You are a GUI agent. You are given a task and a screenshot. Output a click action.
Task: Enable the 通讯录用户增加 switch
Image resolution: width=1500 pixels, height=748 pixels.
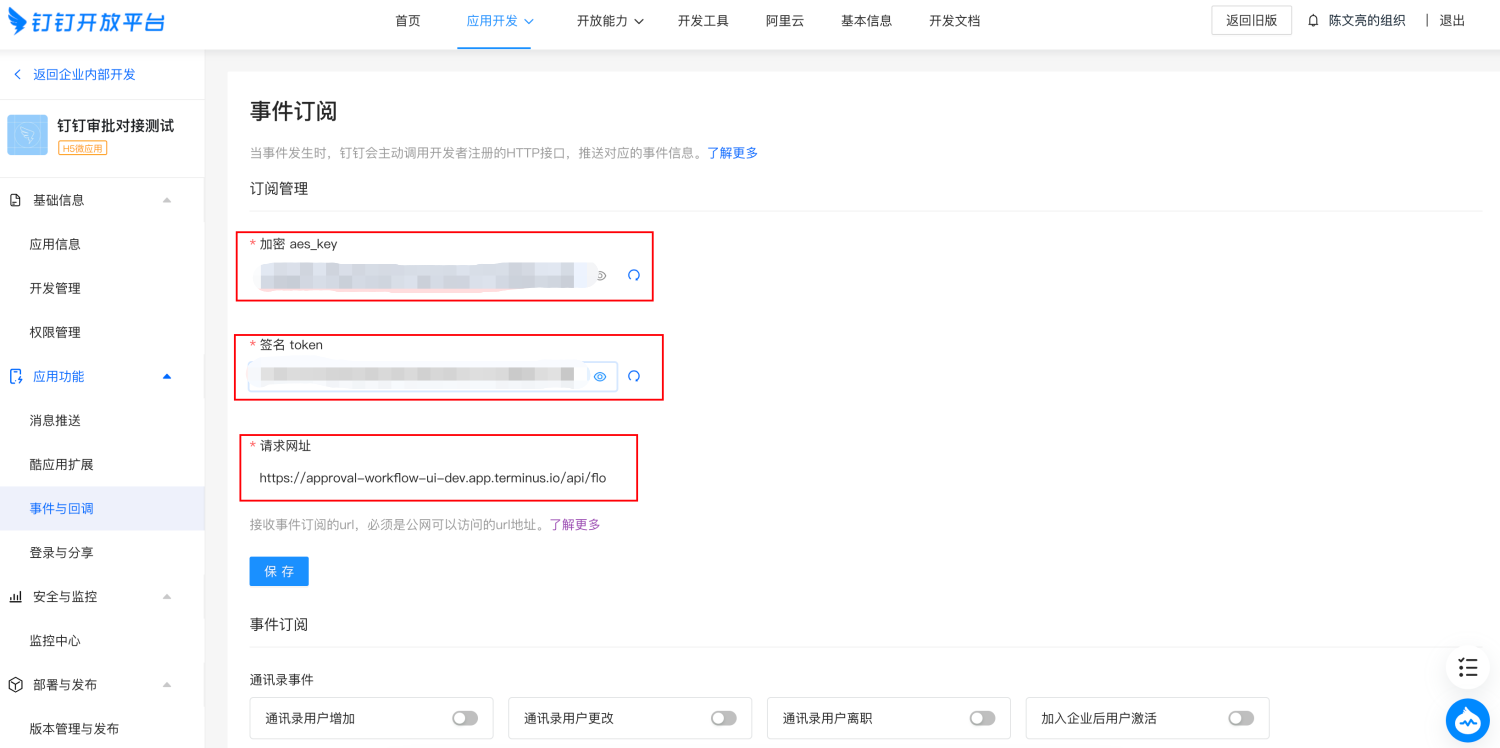[x=465, y=718]
